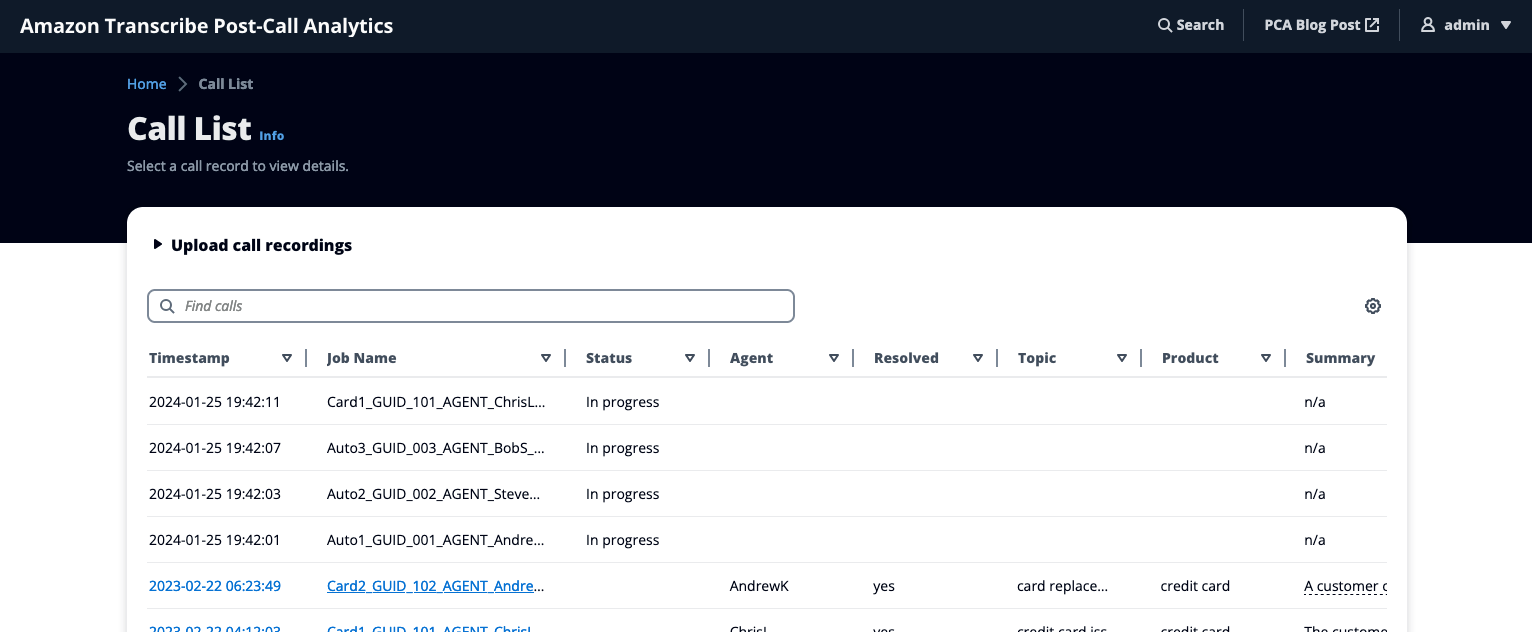Click the Auto2_GUID_002_AGENT_Steve job name
Image resolution: width=1532 pixels, height=632 pixels.
tap(433, 494)
